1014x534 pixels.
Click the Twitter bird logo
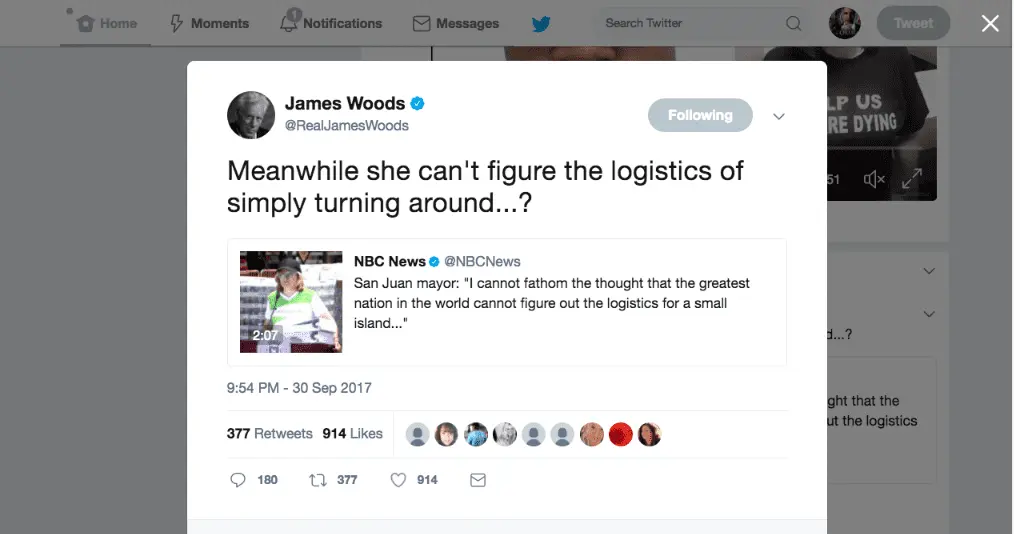541,24
